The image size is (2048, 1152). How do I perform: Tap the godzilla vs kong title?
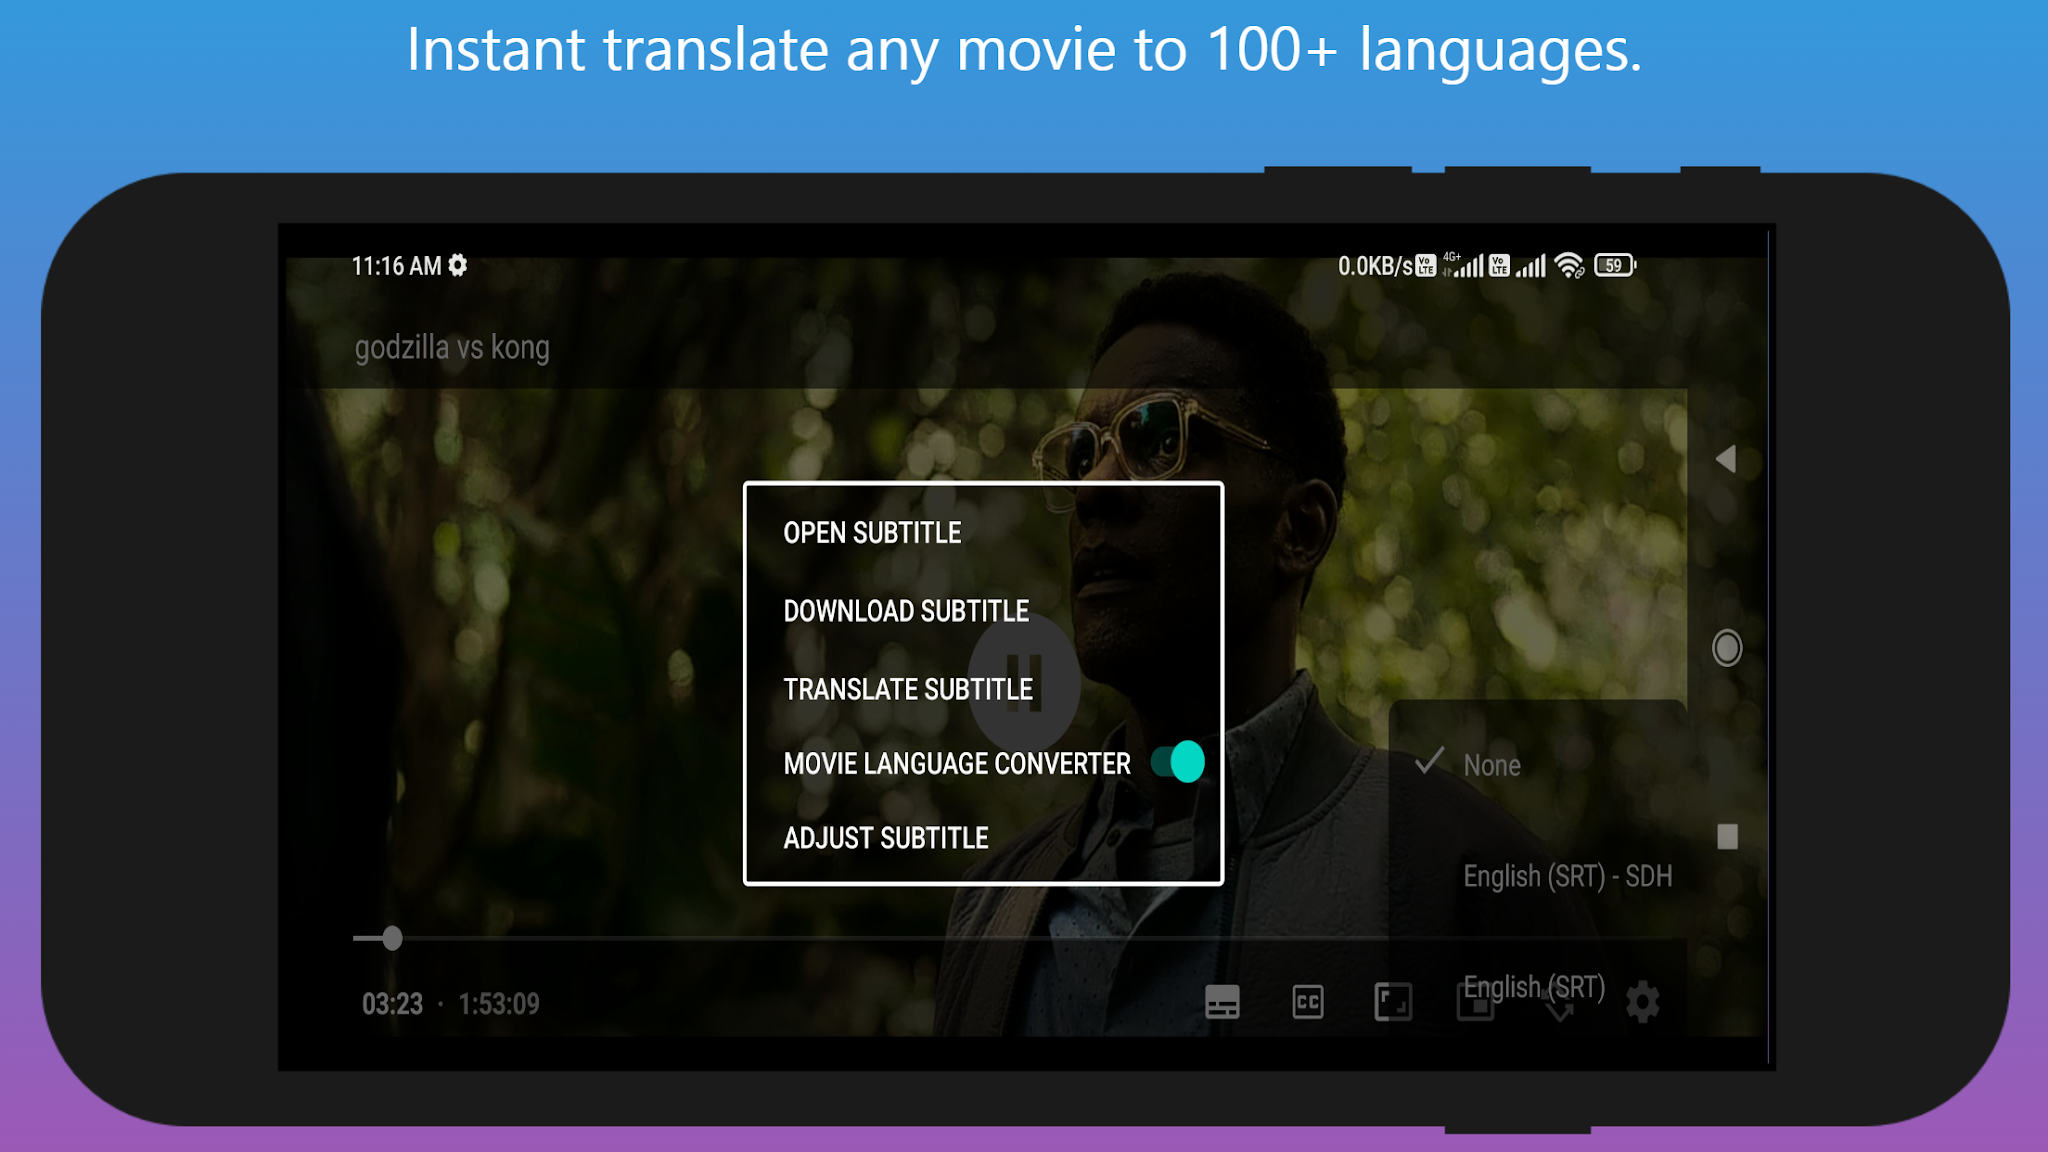pyautogui.click(x=452, y=348)
